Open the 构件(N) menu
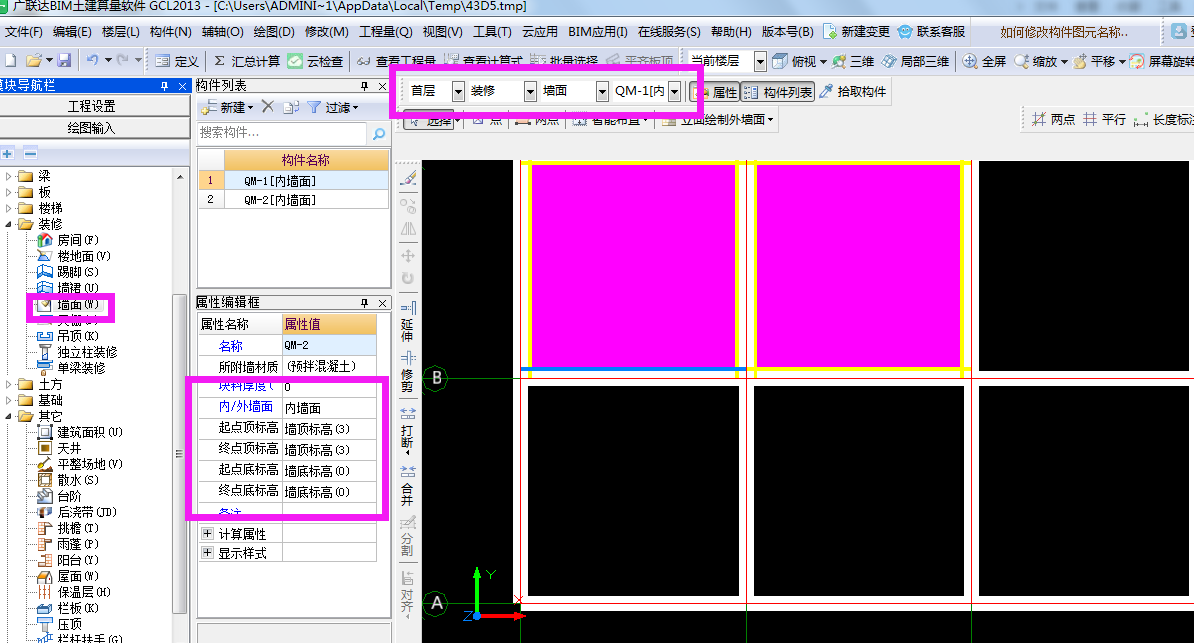Screen dimensions: 1194x643 pos(171,32)
